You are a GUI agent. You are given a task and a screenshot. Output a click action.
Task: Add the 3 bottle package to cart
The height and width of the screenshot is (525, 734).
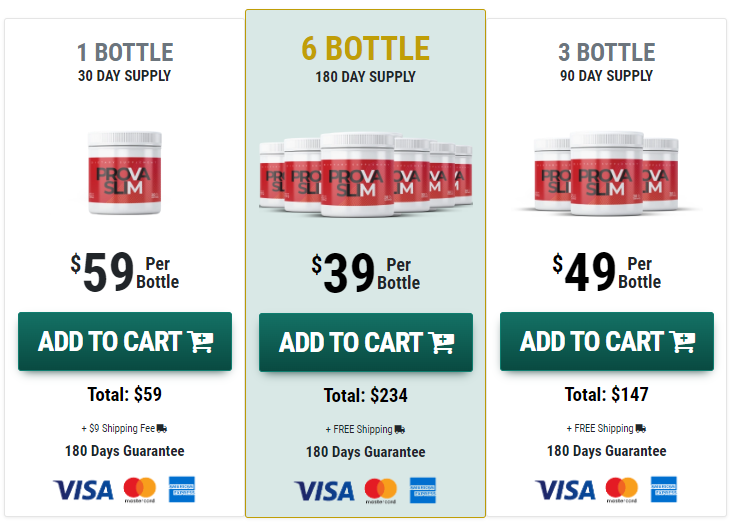pos(607,341)
